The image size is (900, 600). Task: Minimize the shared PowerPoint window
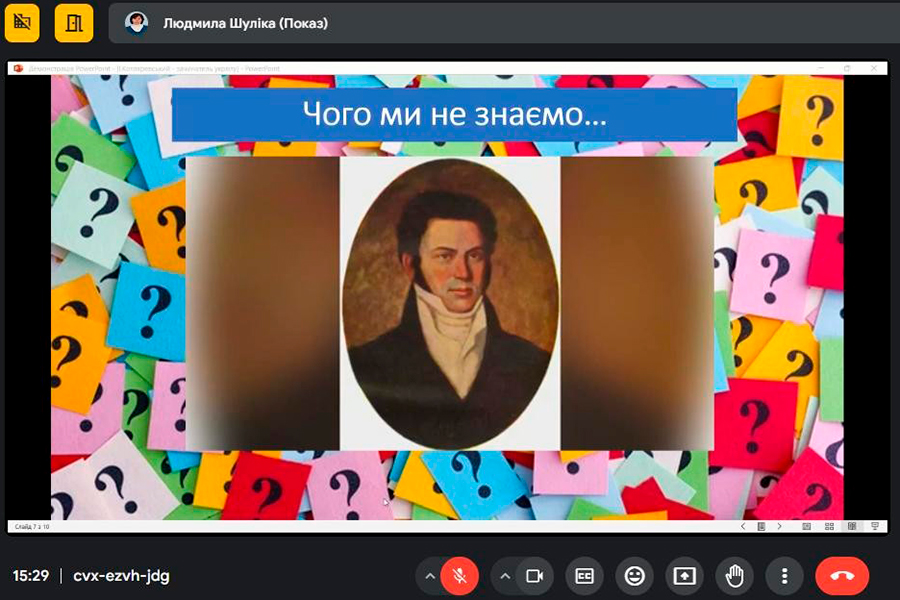(821, 68)
